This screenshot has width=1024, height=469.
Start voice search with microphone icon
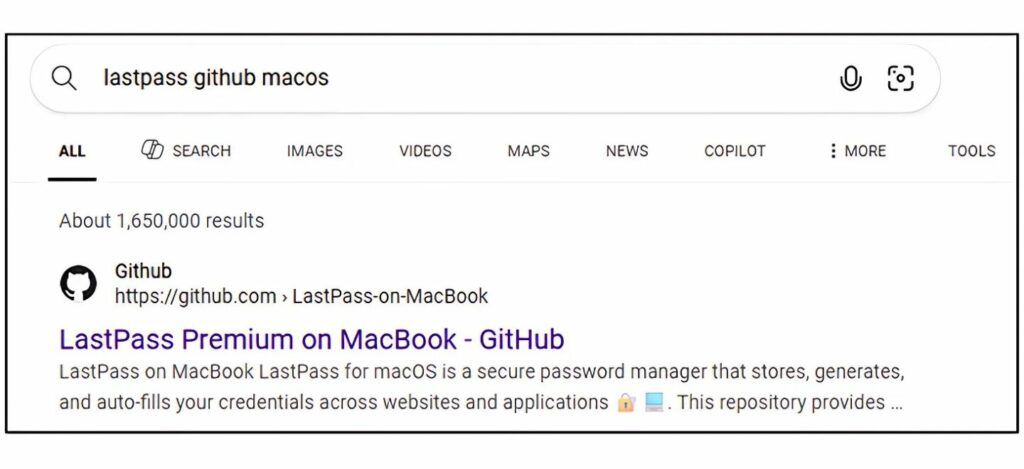coord(850,78)
